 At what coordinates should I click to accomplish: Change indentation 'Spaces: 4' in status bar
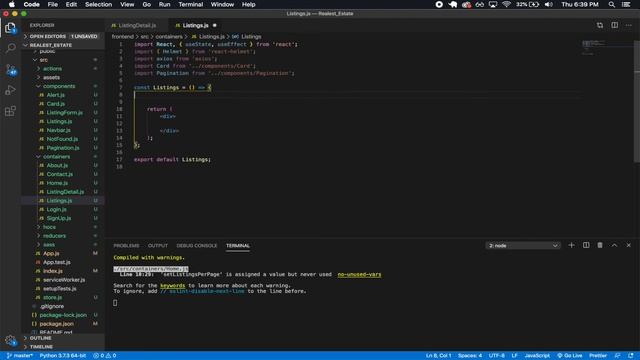coord(470,356)
